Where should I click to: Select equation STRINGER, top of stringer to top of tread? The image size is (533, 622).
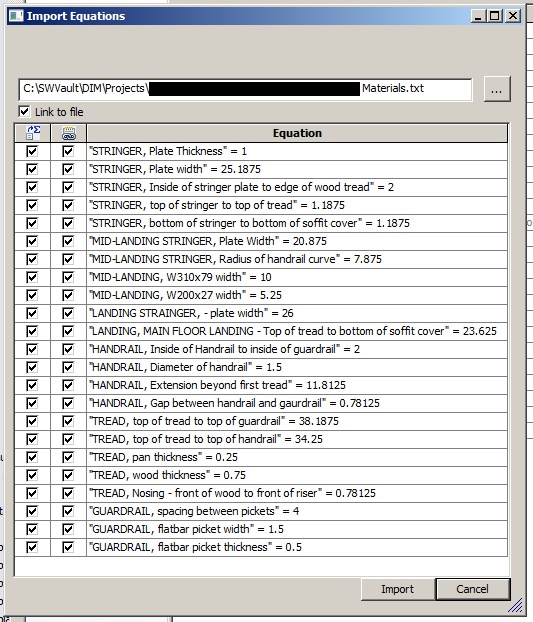[297, 205]
